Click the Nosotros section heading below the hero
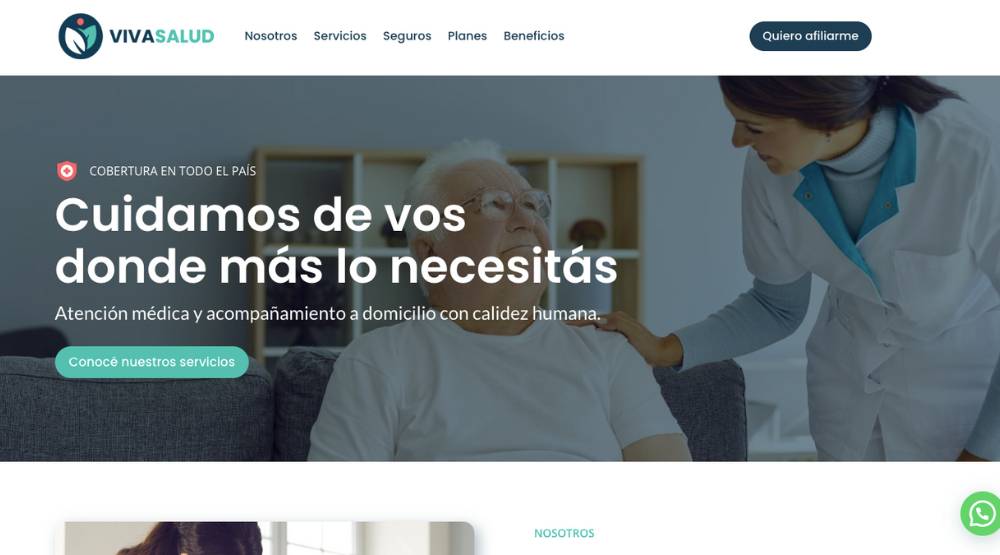The image size is (1000, 555). [564, 533]
